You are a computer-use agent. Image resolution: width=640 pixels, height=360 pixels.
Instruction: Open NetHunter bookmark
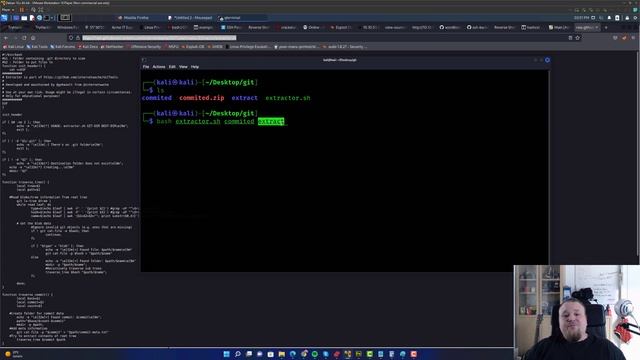pos(112,47)
